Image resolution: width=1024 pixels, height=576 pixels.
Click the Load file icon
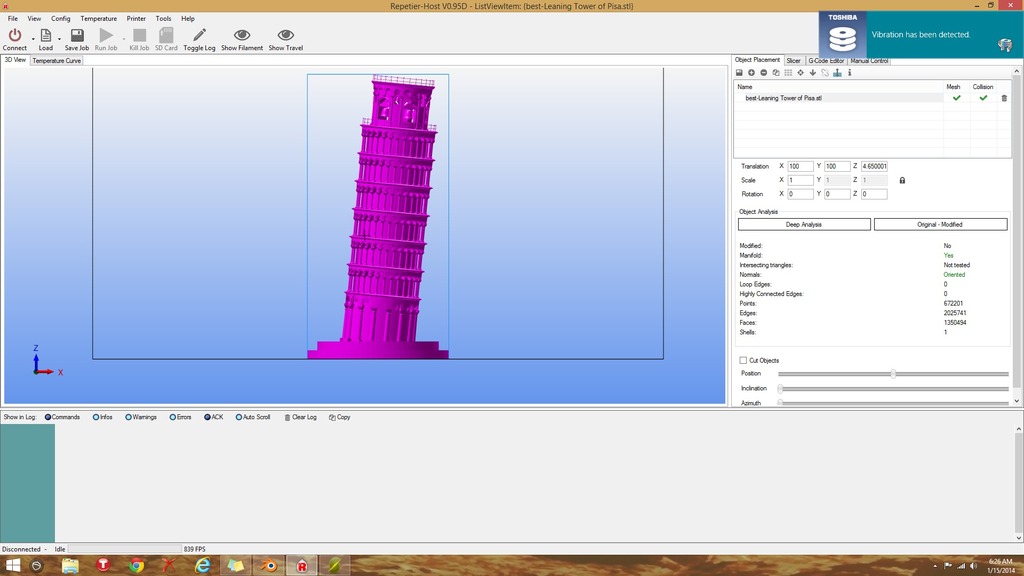[46, 35]
